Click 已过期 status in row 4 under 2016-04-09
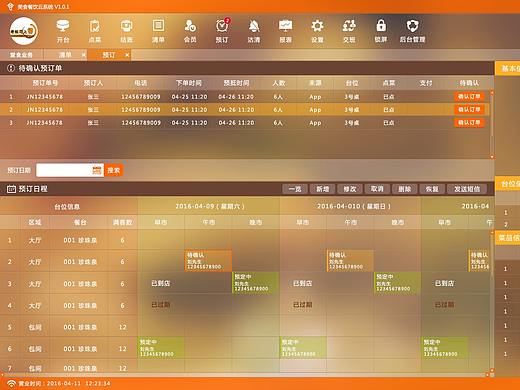The image size is (520, 390). [161, 305]
